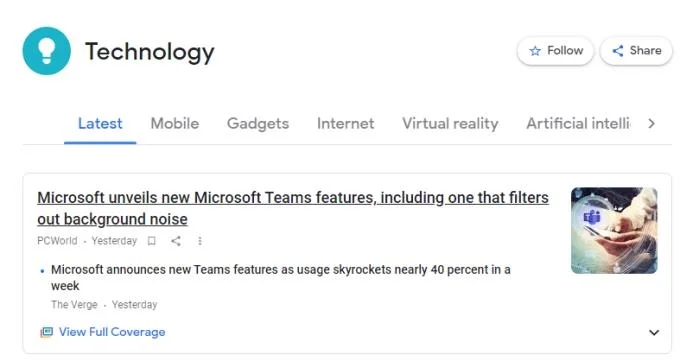This screenshot has width=680, height=361.
Task: Open the Artificial intelligence tab
Action: click(x=579, y=124)
